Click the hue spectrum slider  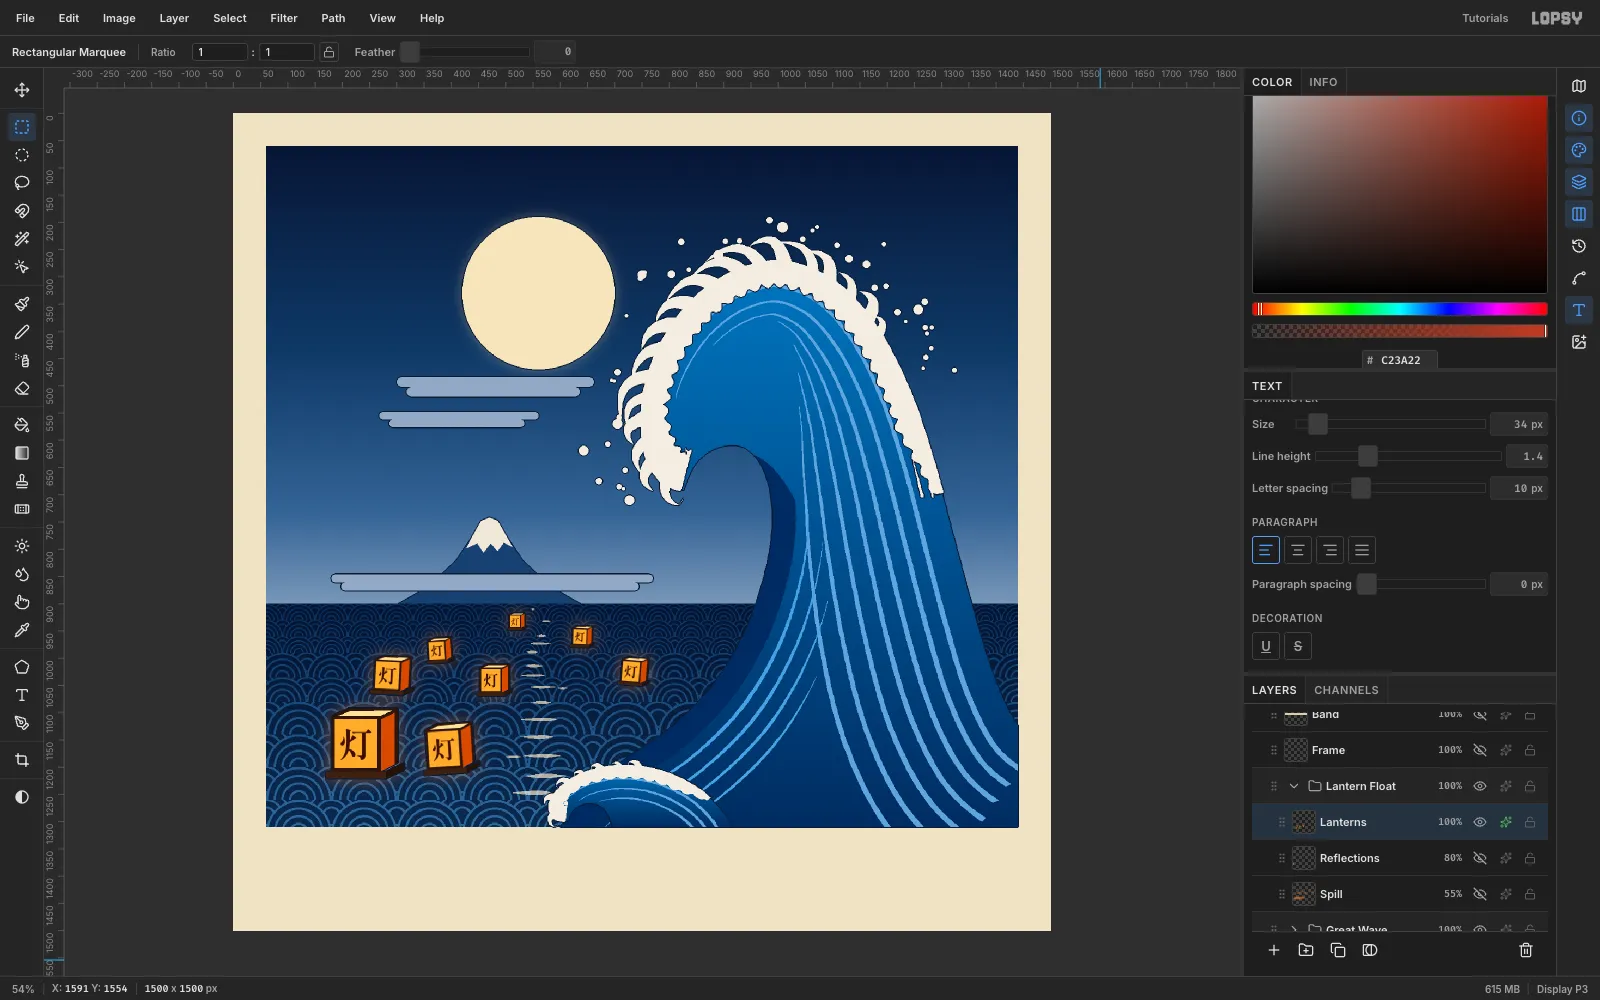tap(1400, 309)
